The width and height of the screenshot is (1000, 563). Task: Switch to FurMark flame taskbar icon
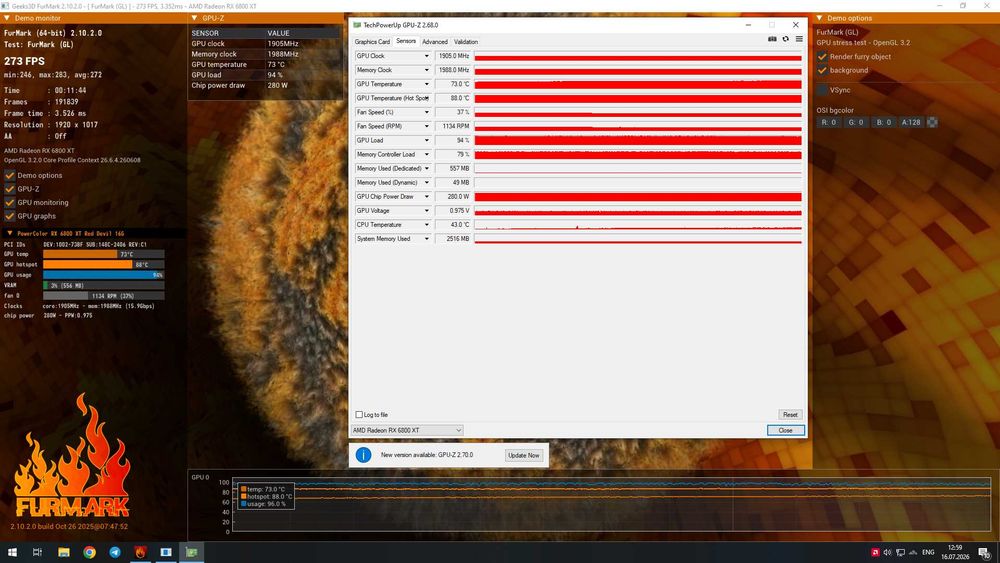140,552
